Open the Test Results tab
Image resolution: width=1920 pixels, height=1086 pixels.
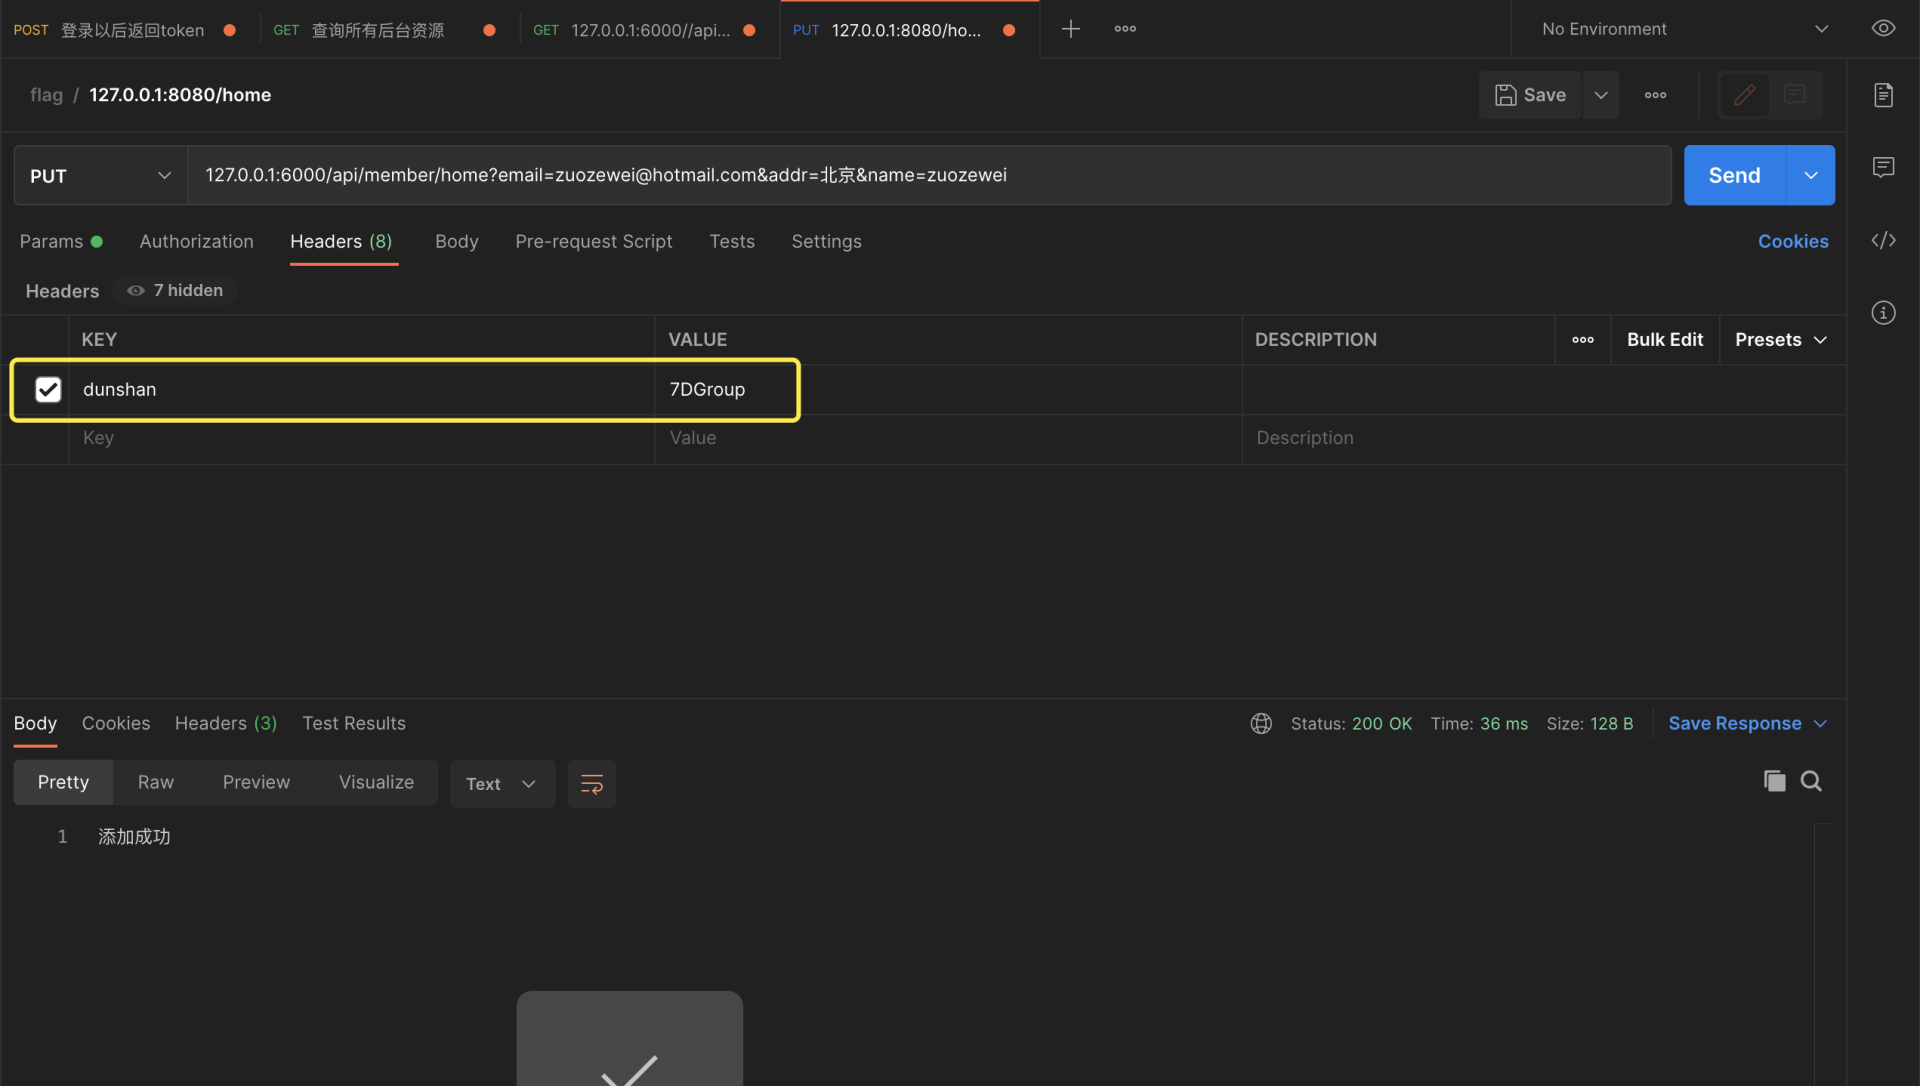[x=354, y=723]
